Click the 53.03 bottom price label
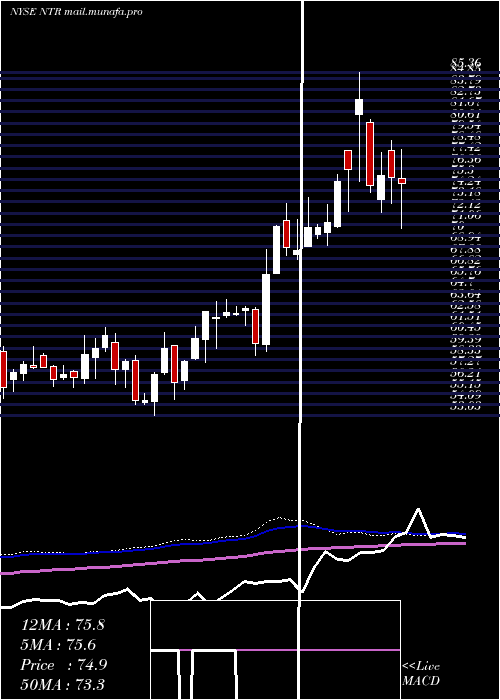 coord(465,406)
